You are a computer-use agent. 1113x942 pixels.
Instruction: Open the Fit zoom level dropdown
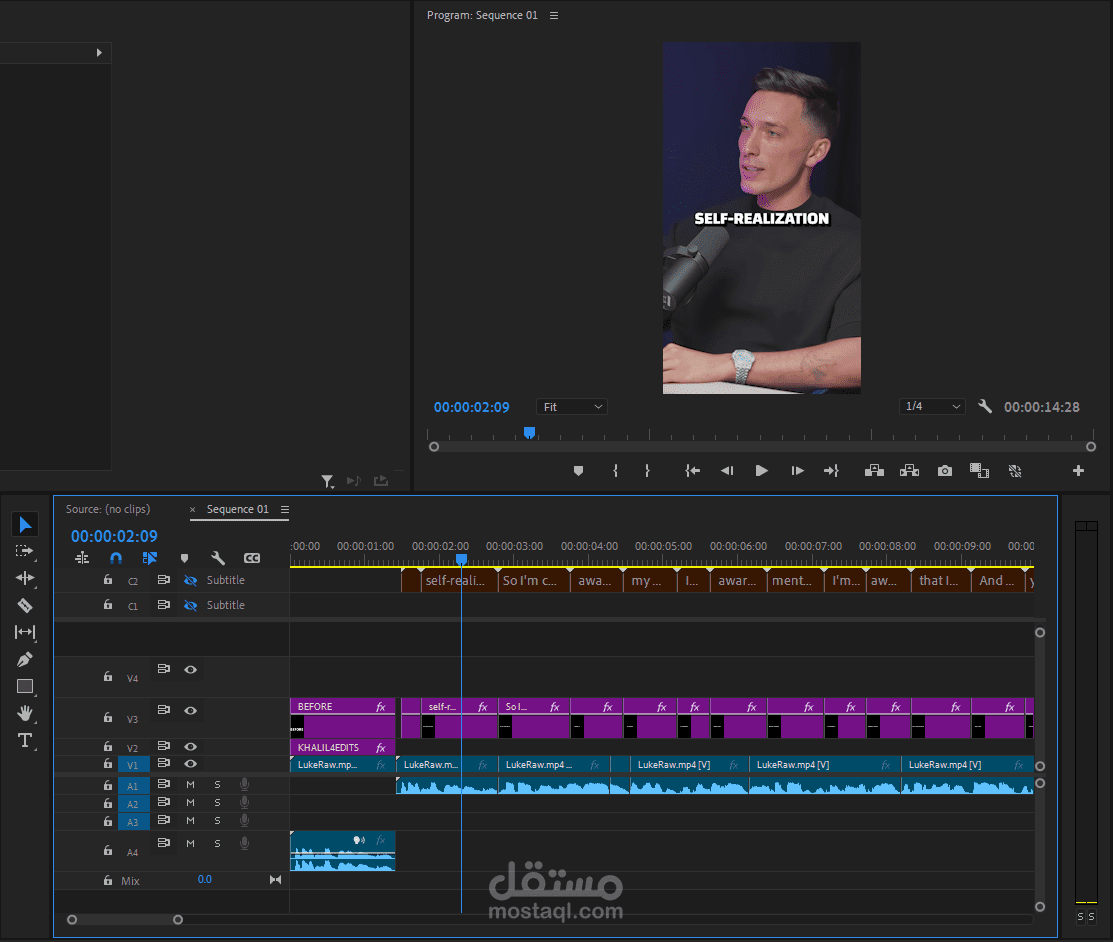click(572, 407)
